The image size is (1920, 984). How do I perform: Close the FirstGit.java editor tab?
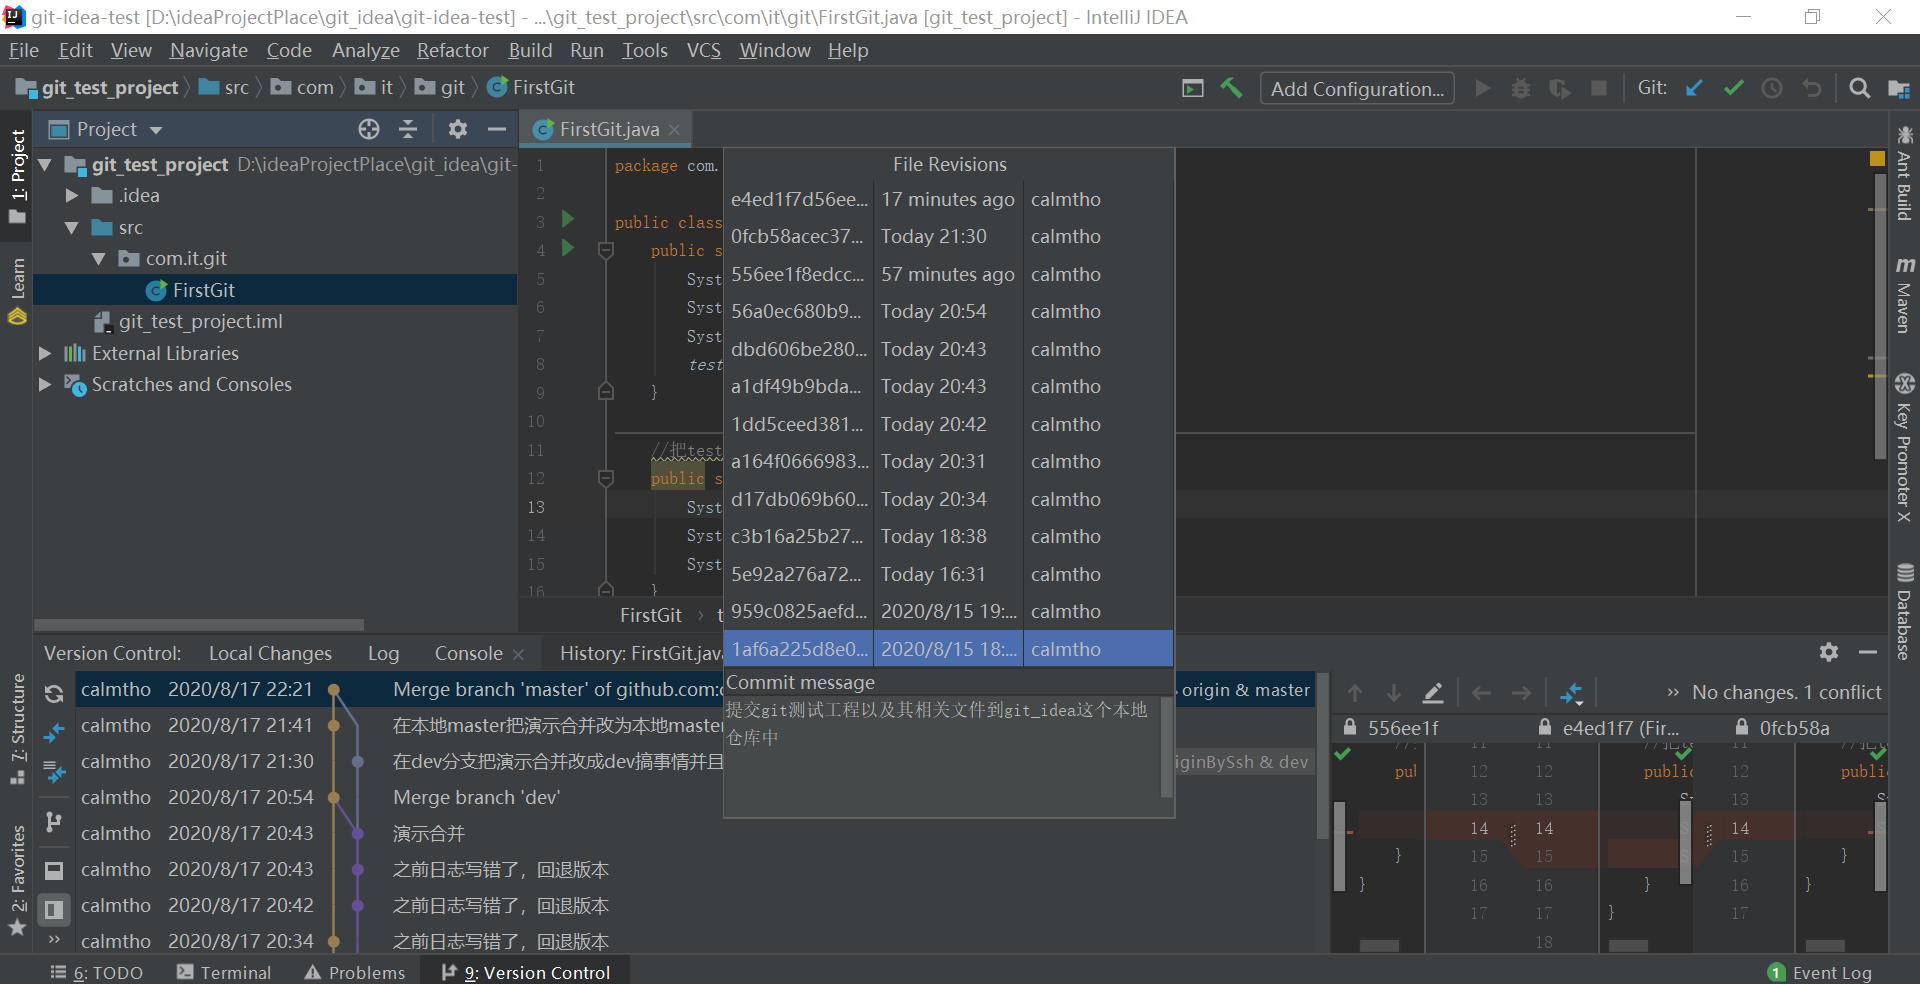coord(675,129)
